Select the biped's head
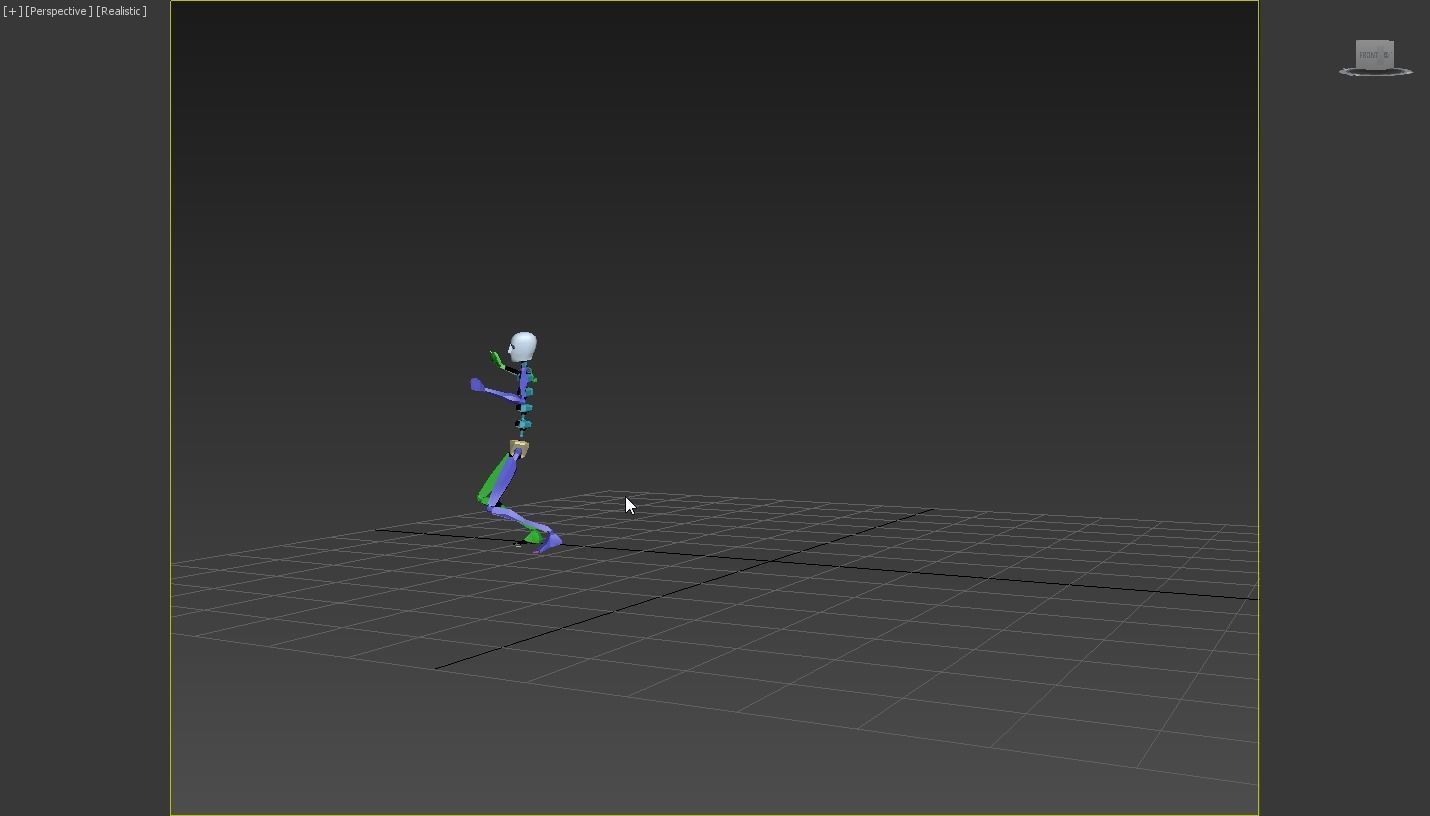Screen dimensions: 1430x816 (522, 347)
